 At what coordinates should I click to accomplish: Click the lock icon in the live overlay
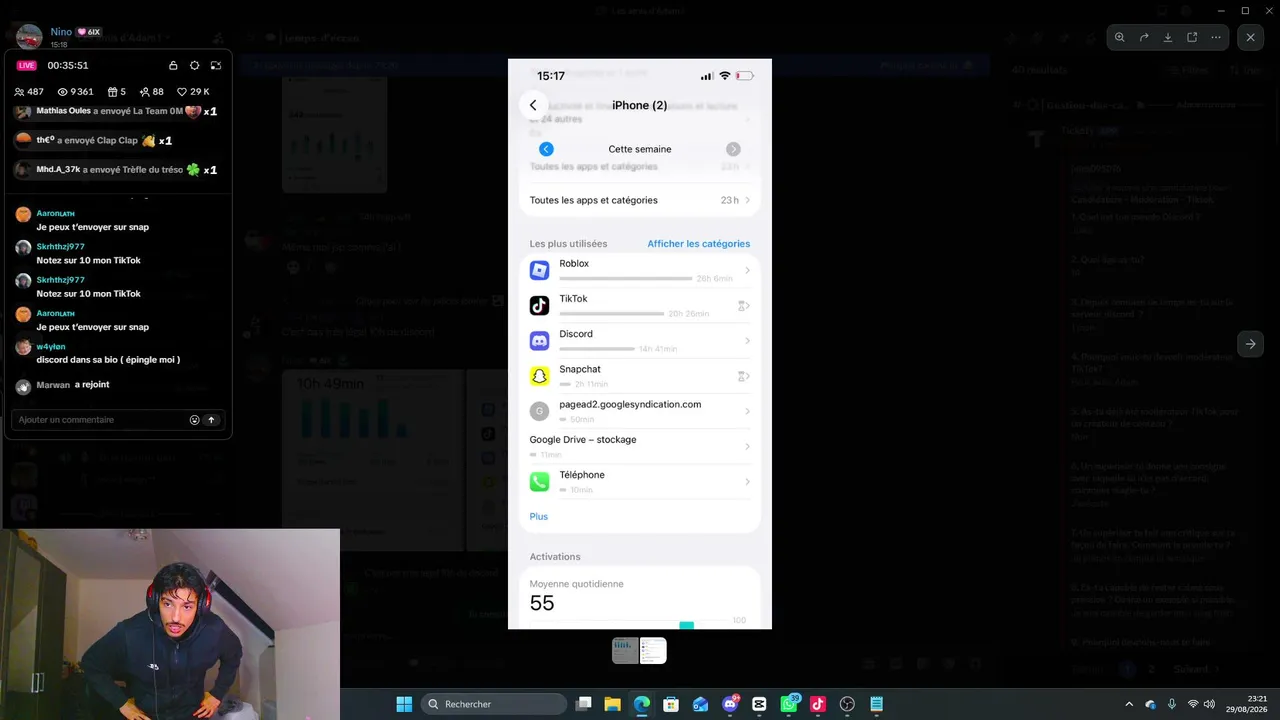(173, 65)
